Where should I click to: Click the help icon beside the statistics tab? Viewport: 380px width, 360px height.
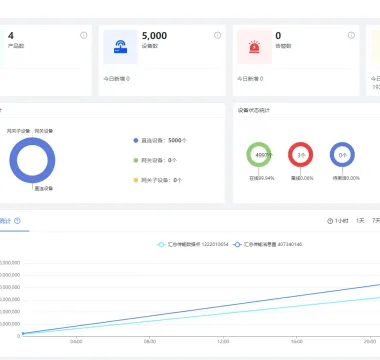click(17, 221)
